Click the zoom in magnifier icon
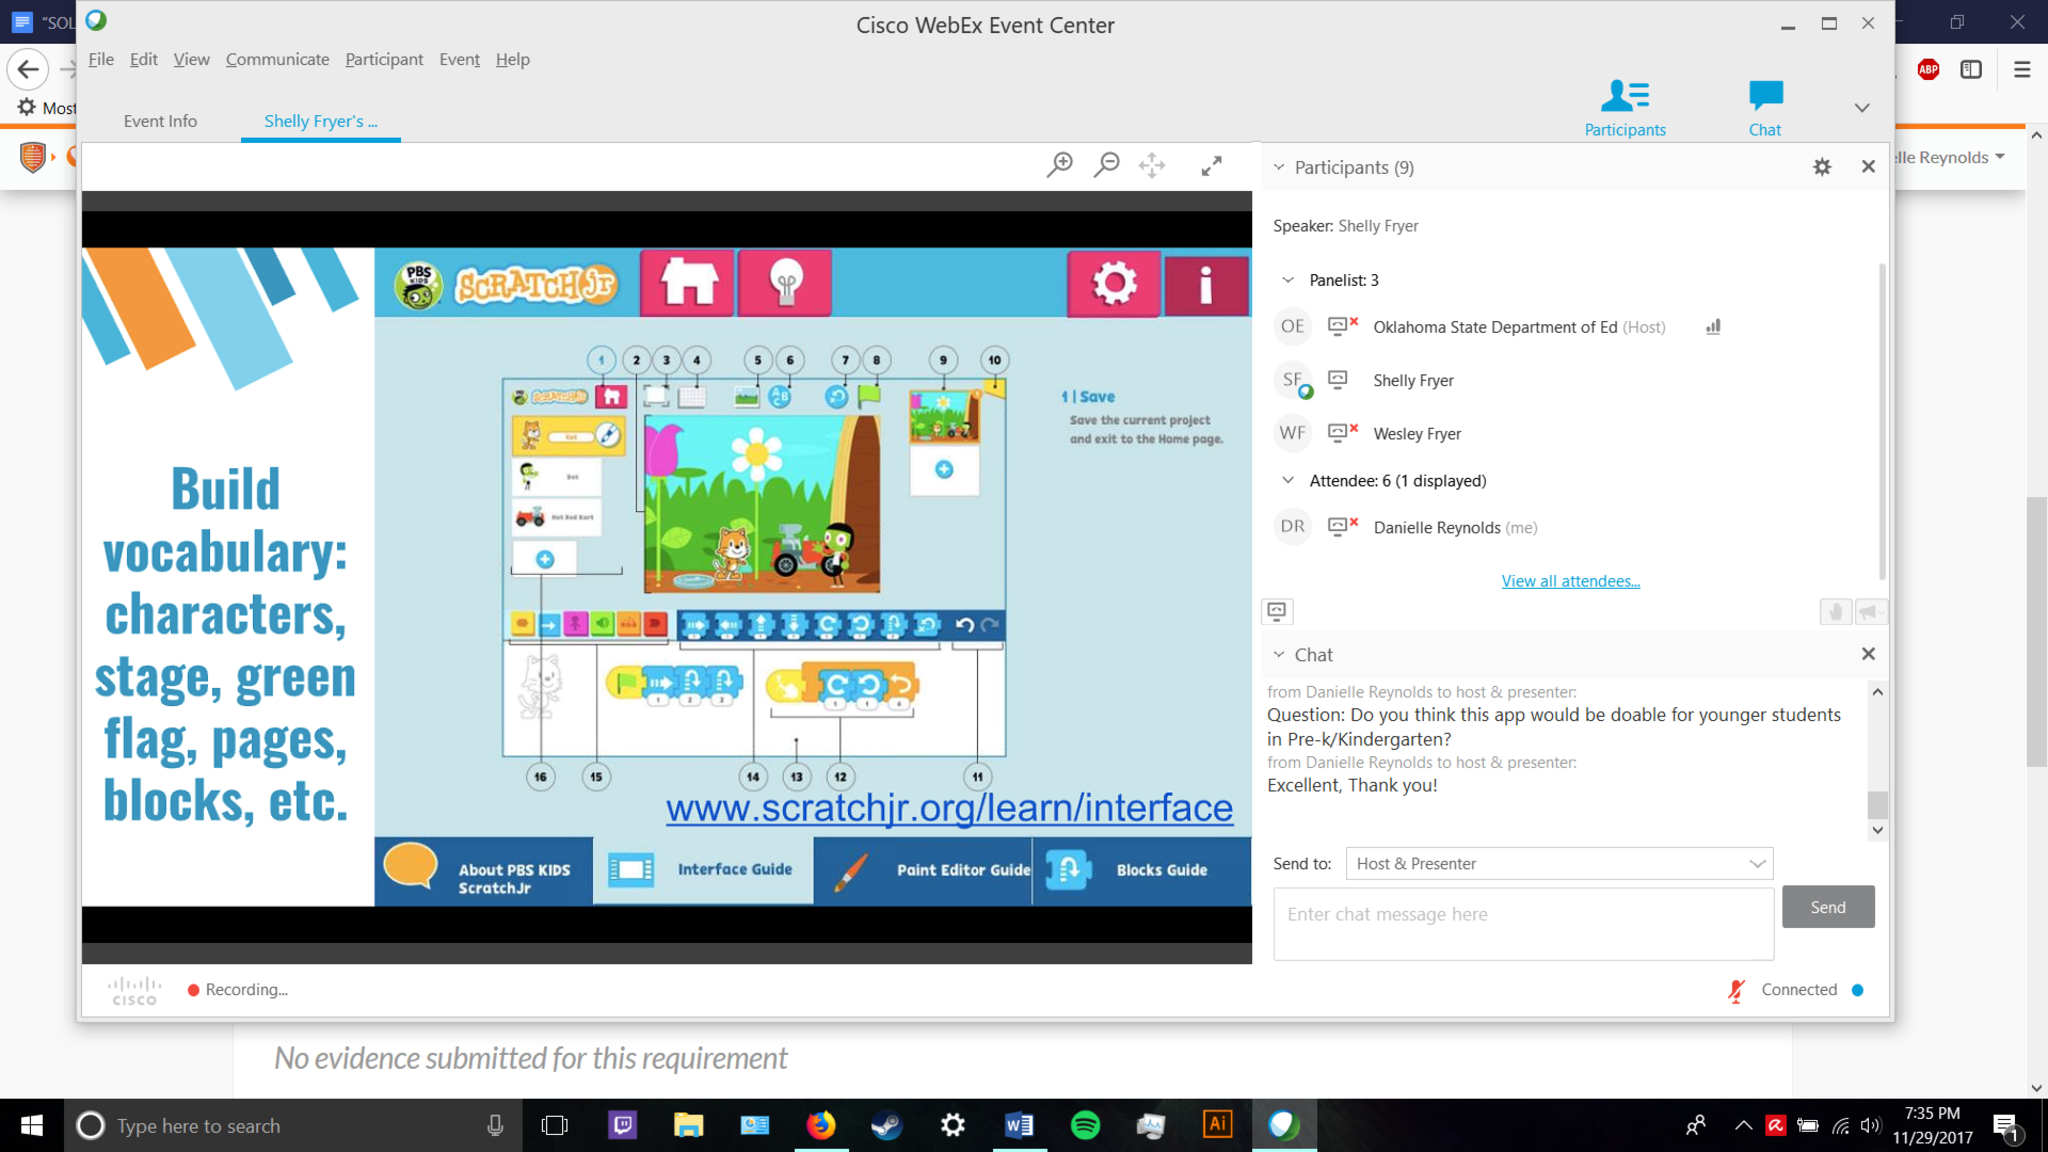Screen dimensions: 2048x1152 pyautogui.click(x=1059, y=165)
